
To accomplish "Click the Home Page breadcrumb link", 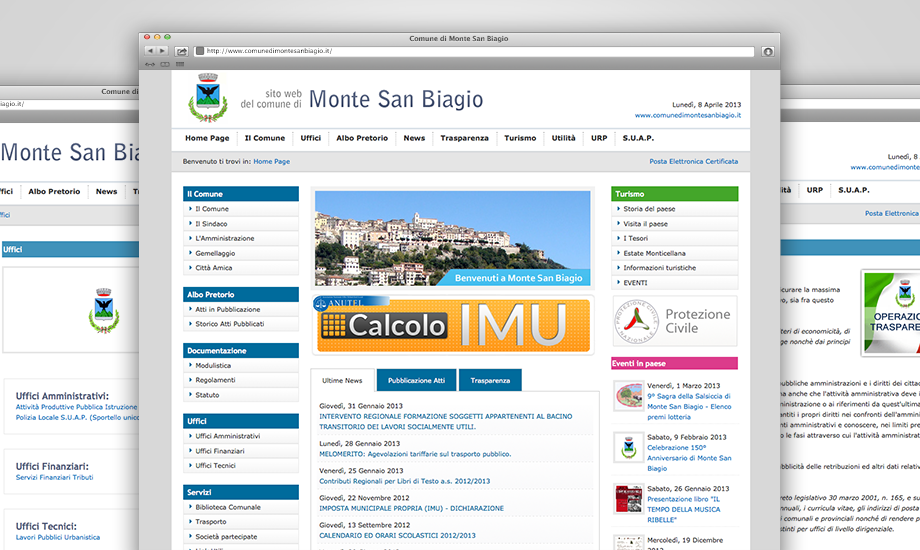I will click(x=272, y=161).
